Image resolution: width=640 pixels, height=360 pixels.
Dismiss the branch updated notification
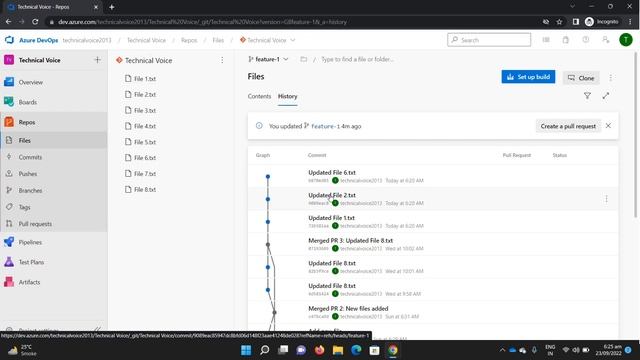point(608,126)
